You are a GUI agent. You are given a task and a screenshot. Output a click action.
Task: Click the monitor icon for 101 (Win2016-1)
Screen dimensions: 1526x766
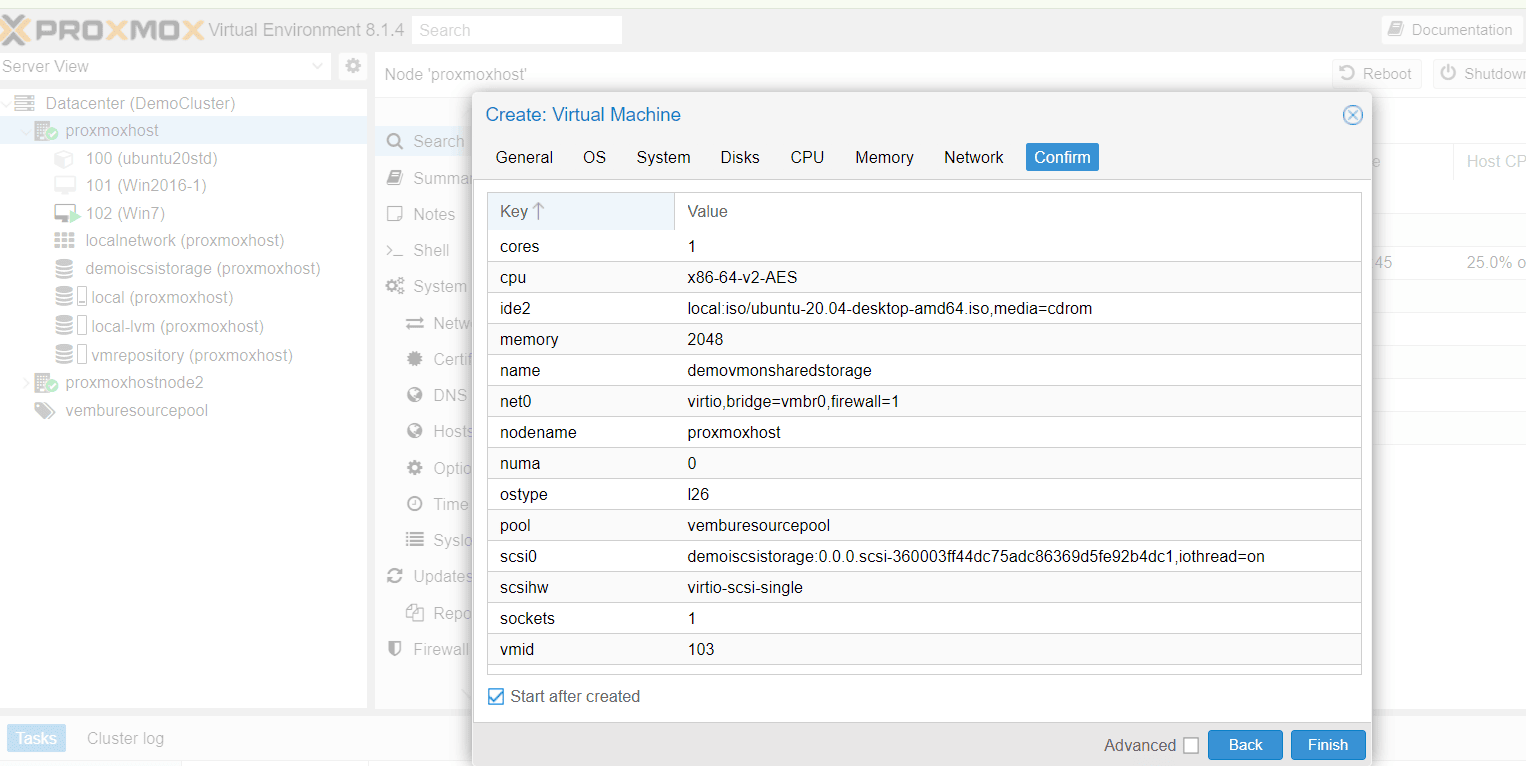[64, 185]
